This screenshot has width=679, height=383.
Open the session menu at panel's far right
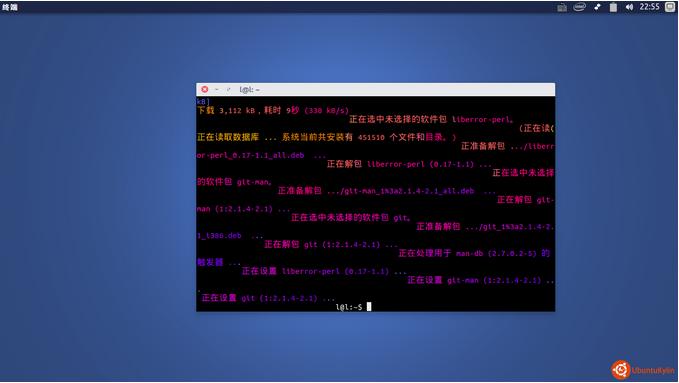click(x=670, y=7)
